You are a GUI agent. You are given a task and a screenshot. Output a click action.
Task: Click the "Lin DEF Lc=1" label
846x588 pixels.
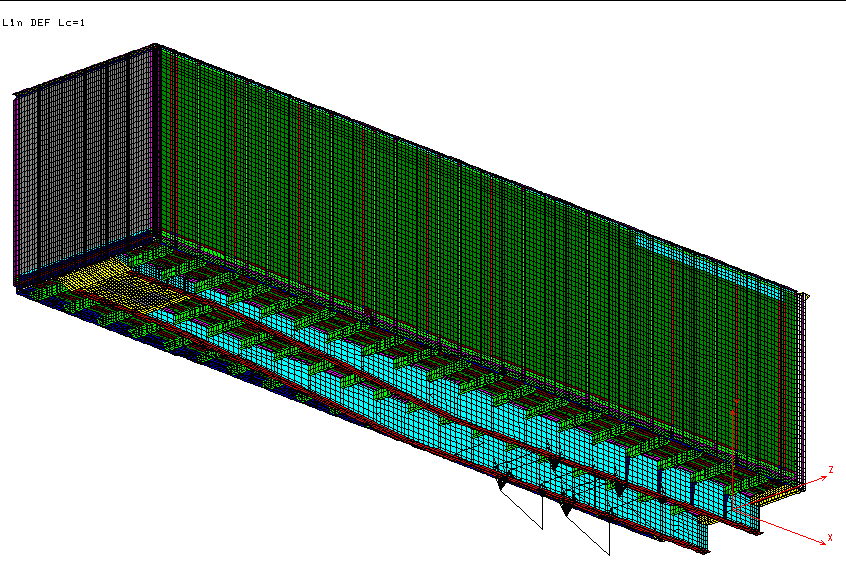click(44, 23)
